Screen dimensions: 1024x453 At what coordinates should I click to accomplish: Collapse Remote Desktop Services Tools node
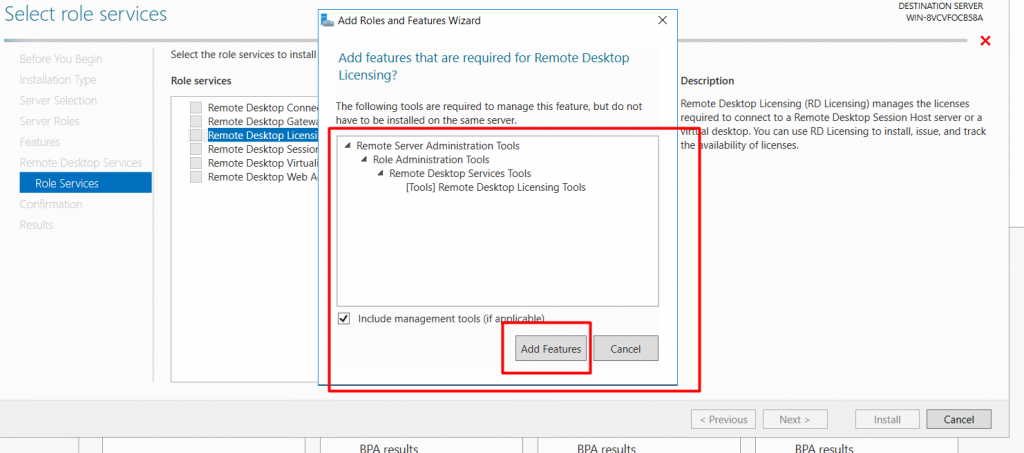tap(380, 174)
